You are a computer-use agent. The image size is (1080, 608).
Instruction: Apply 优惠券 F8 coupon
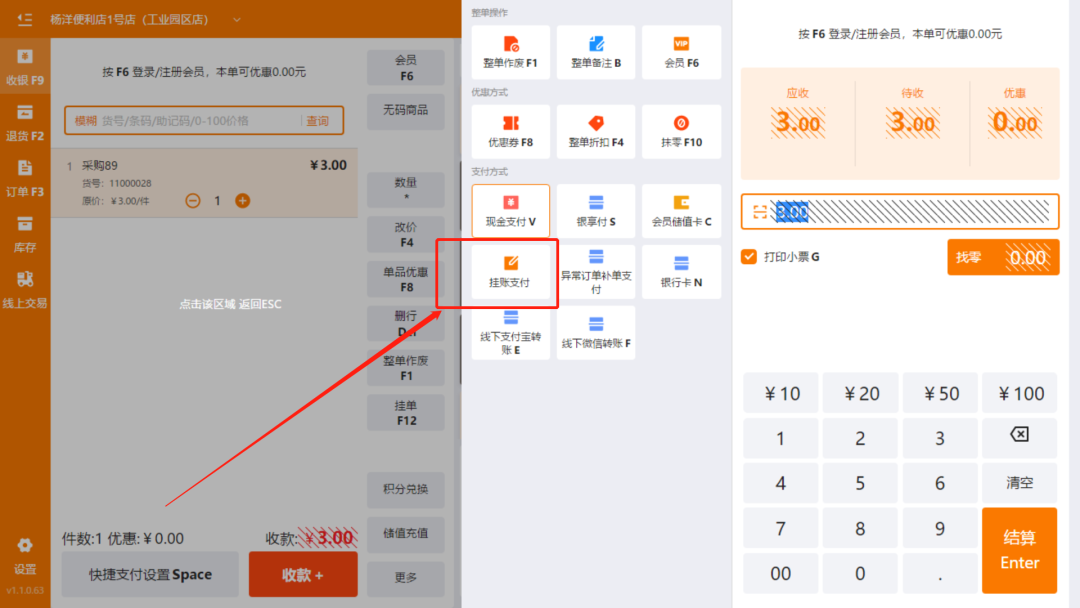510,131
